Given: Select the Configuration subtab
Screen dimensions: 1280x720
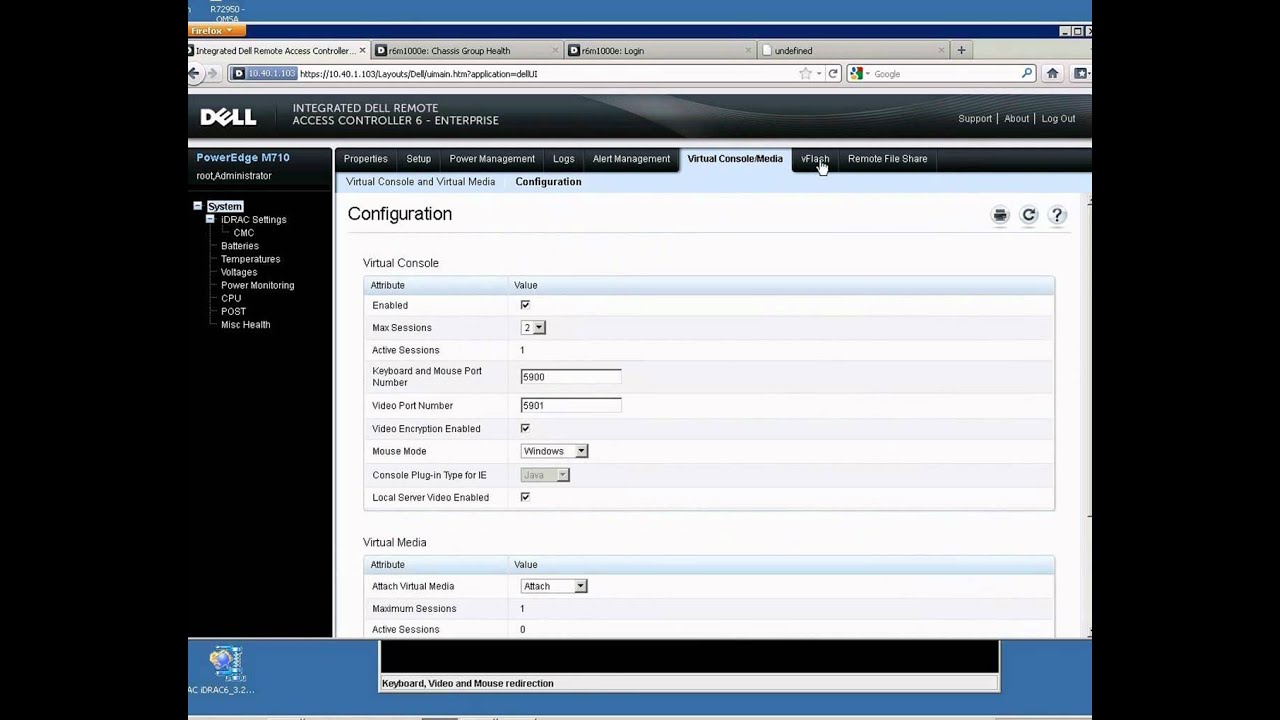Looking at the screenshot, I should tap(548, 182).
